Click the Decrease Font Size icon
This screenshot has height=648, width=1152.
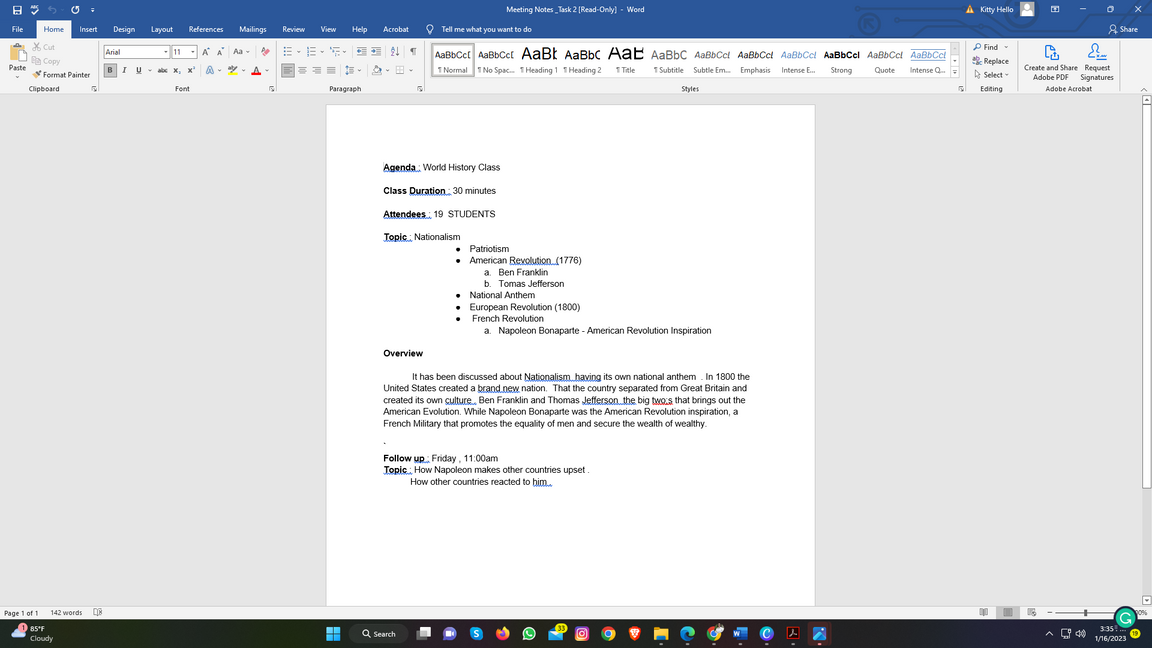tap(220, 51)
